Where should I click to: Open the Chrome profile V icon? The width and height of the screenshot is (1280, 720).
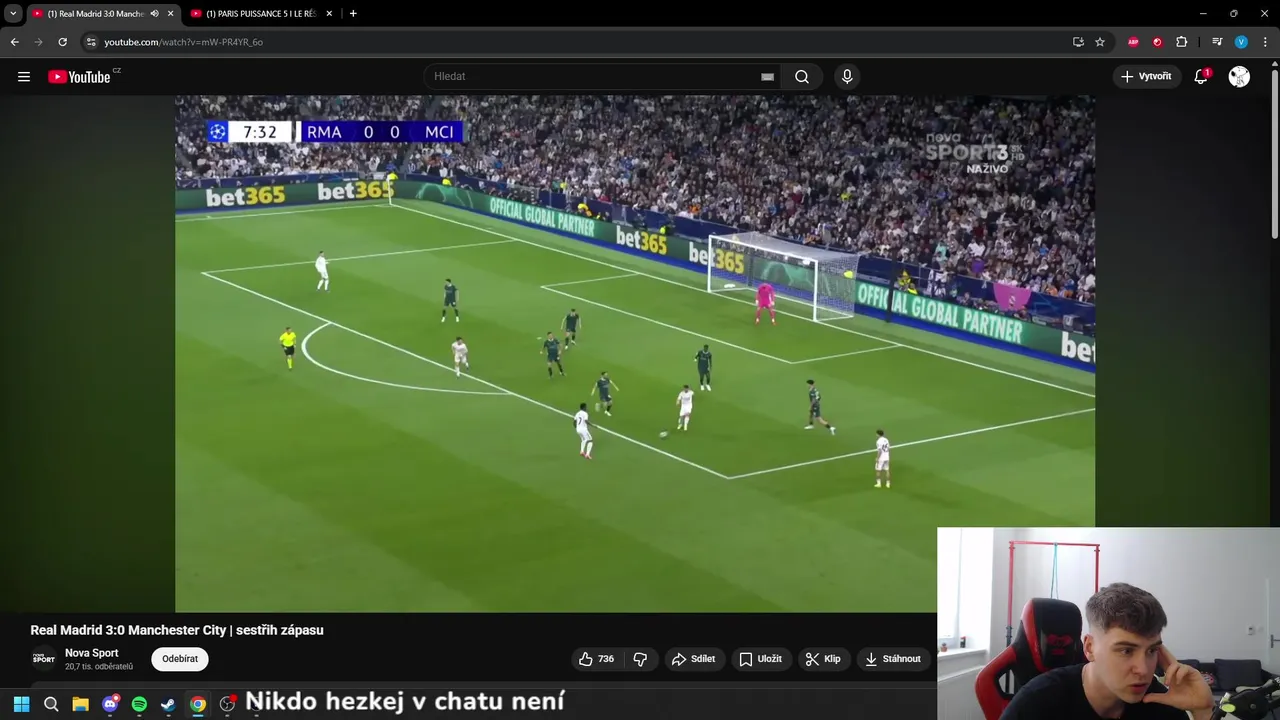(x=1241, y=42)
